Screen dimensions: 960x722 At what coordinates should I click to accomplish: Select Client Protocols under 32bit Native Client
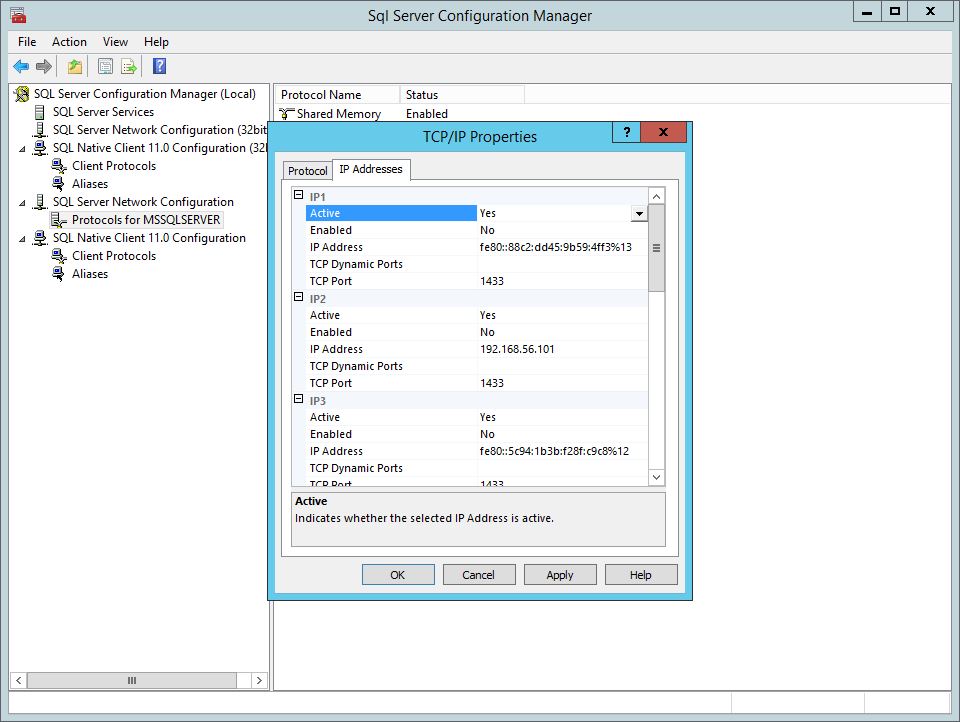click(x=114, y=166)
